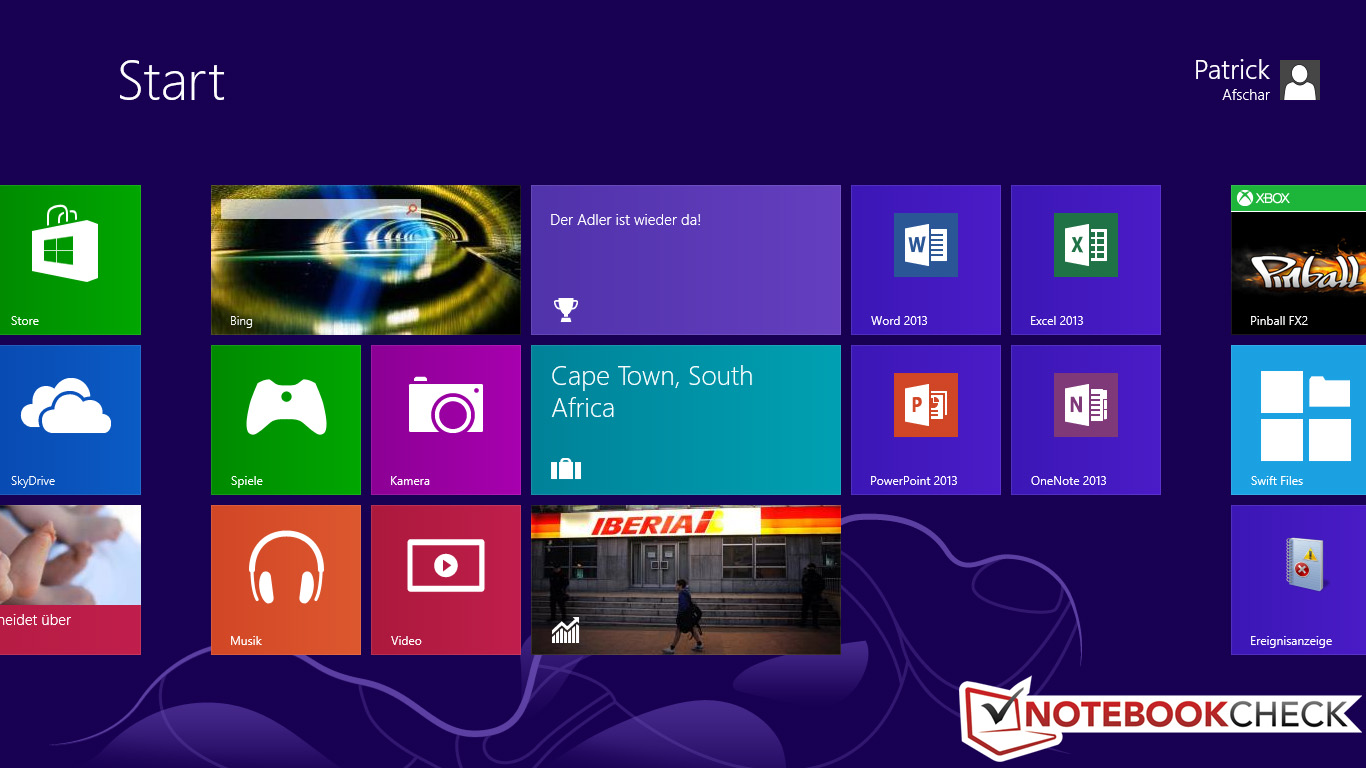1366x768 pixels.
Task: Open the partially visible baby photo news tile
Action: pyautogui.click(x=70, y=579)
